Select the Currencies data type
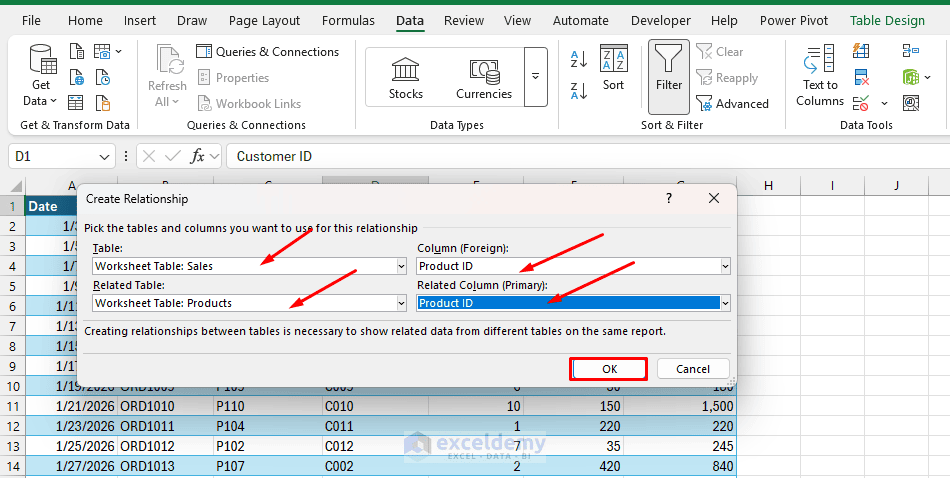950x478 pixels. pos(484,78)
